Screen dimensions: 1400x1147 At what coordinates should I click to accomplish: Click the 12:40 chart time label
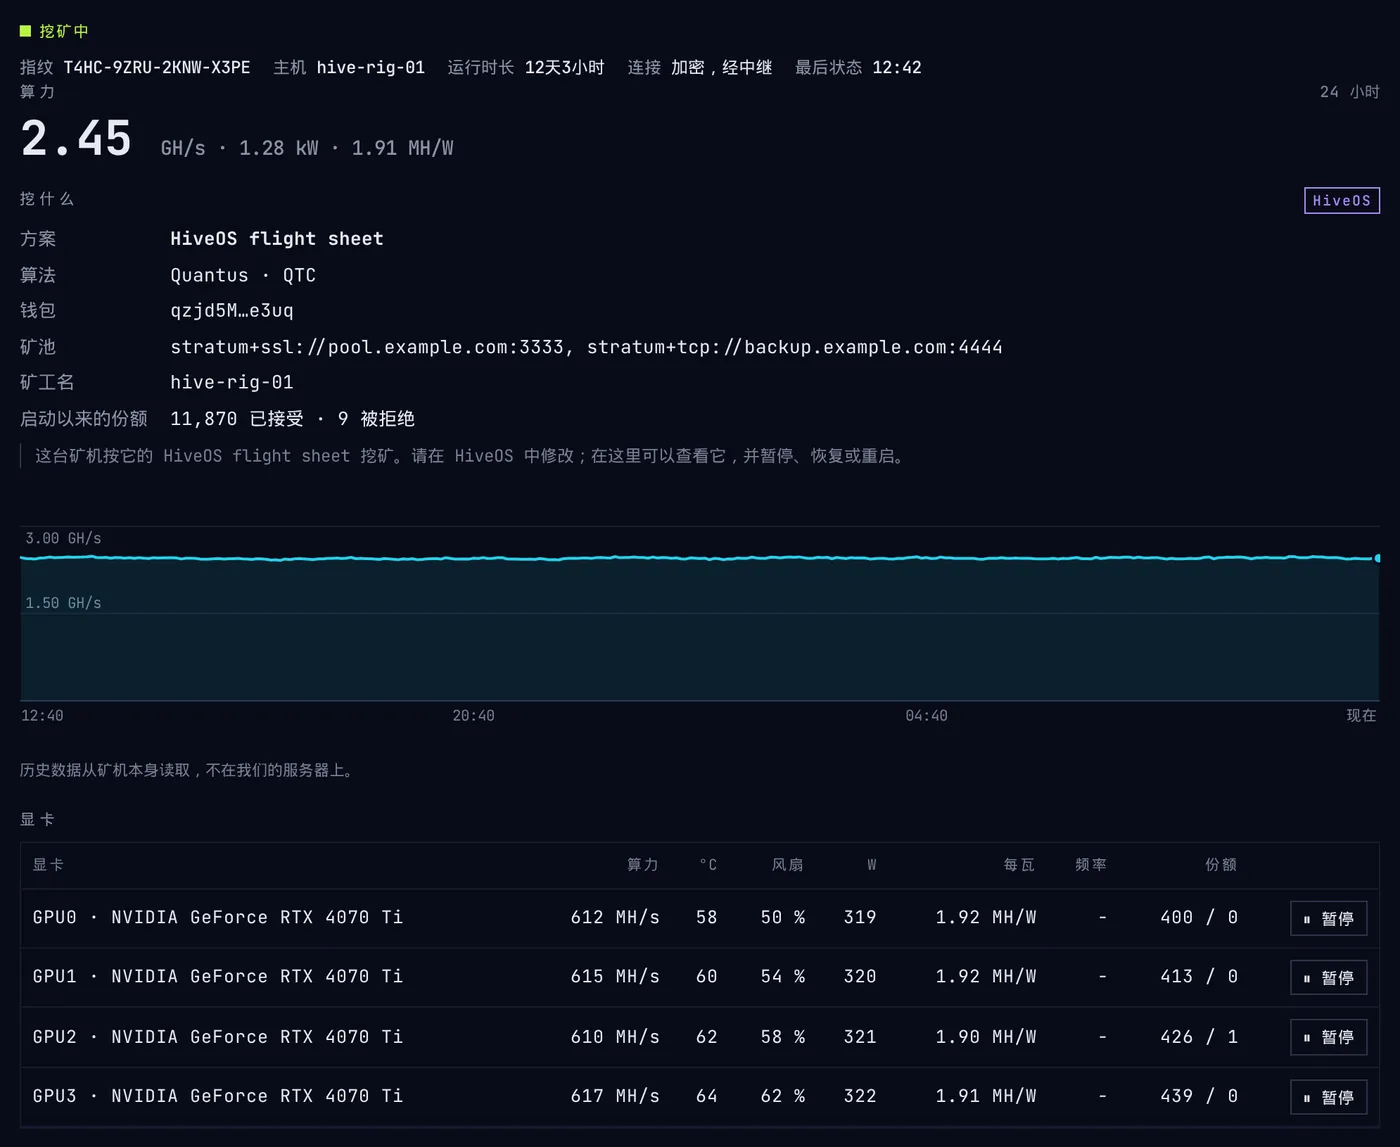pyautogui.click(x=42, y=716)
